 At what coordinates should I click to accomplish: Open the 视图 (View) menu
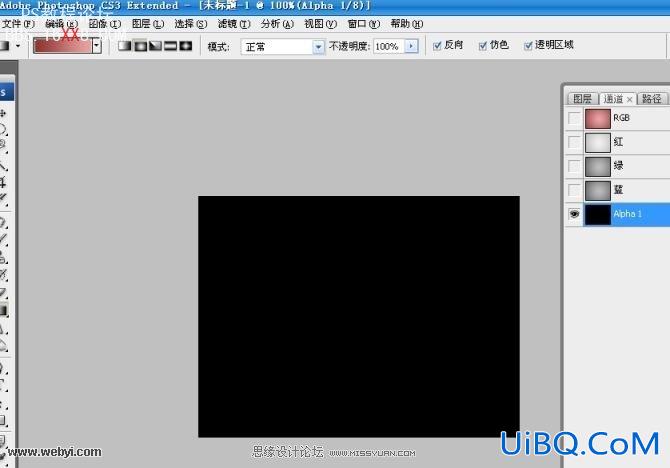[x=320, y=24]
